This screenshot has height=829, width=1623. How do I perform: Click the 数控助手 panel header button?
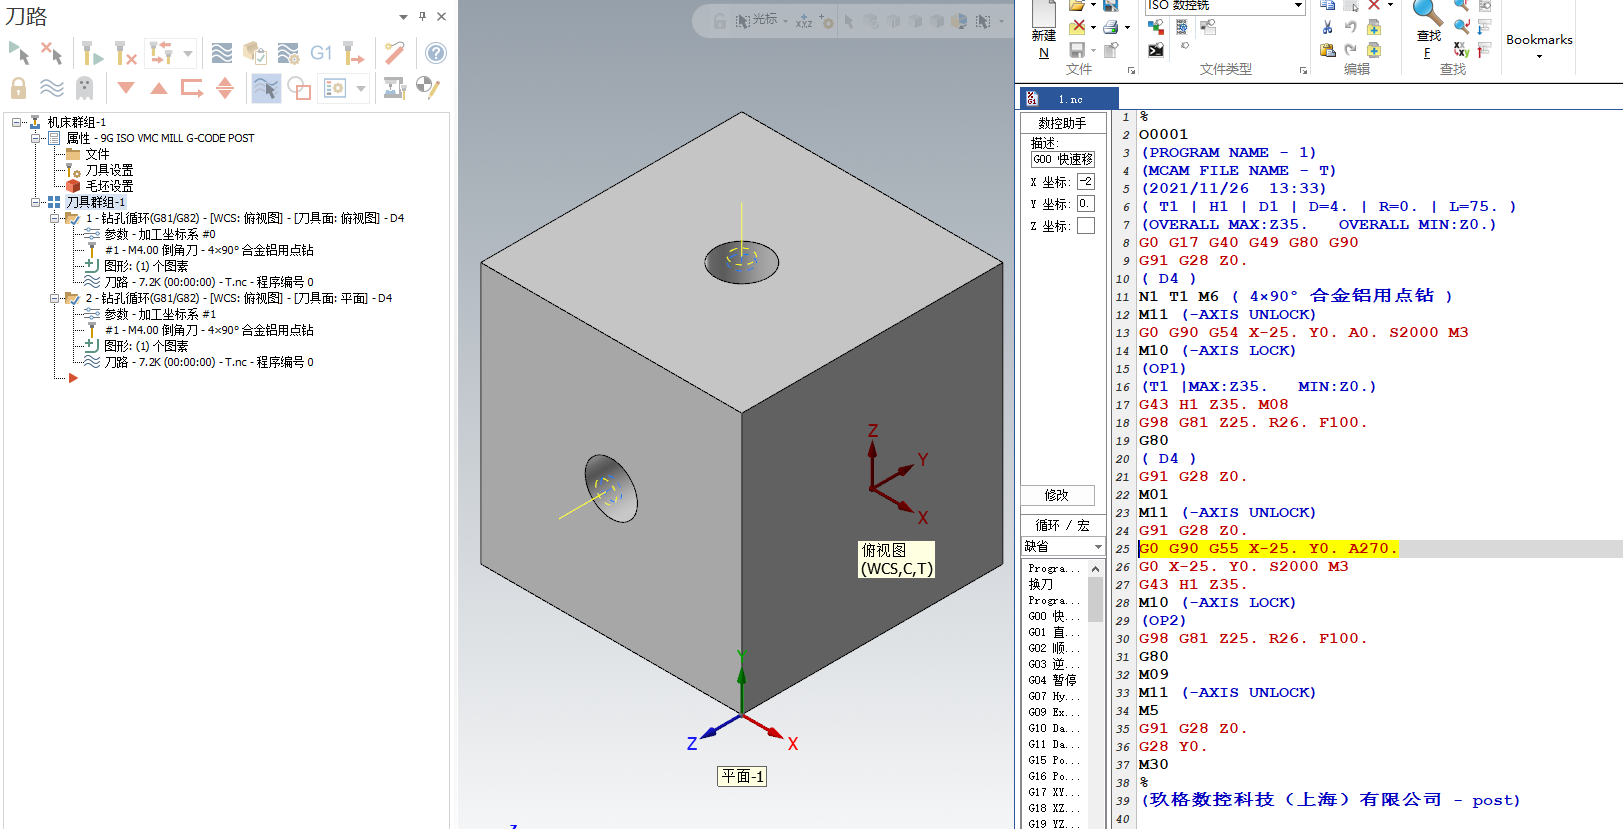point(1062,123)
